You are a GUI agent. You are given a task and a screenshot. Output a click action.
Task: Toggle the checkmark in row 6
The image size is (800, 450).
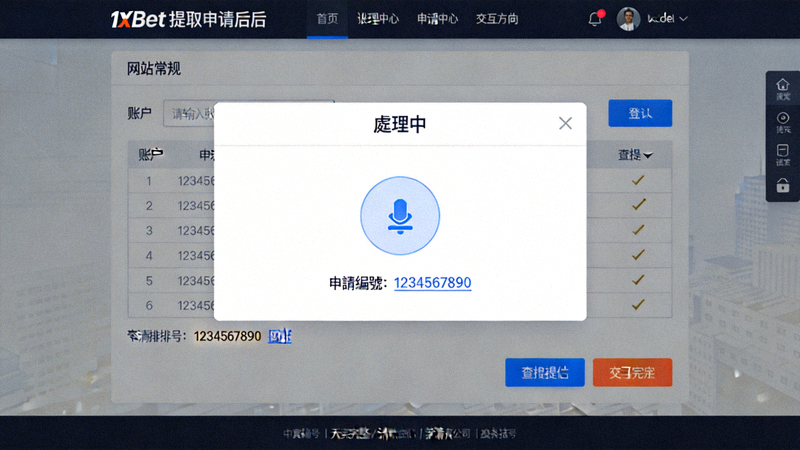[x=638, y=305]
